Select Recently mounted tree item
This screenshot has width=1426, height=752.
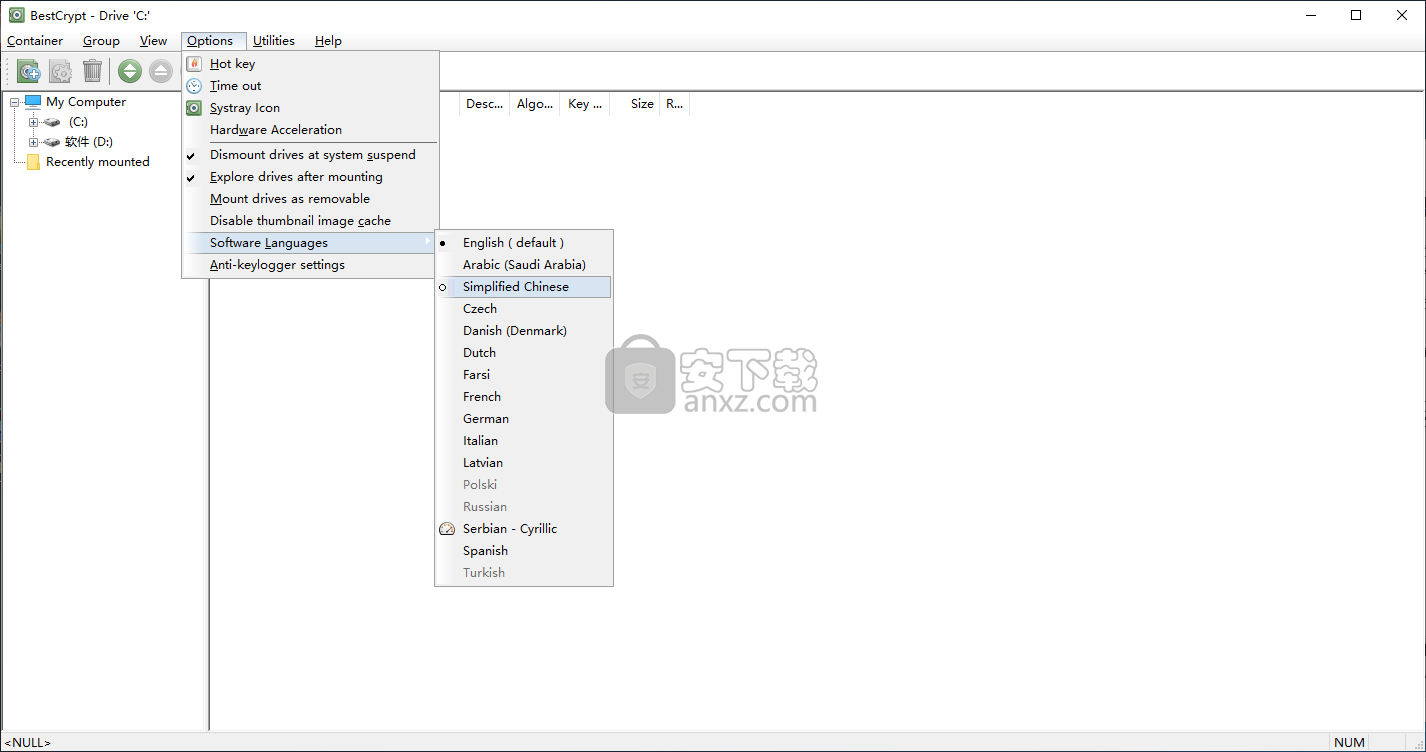(98, 162)
